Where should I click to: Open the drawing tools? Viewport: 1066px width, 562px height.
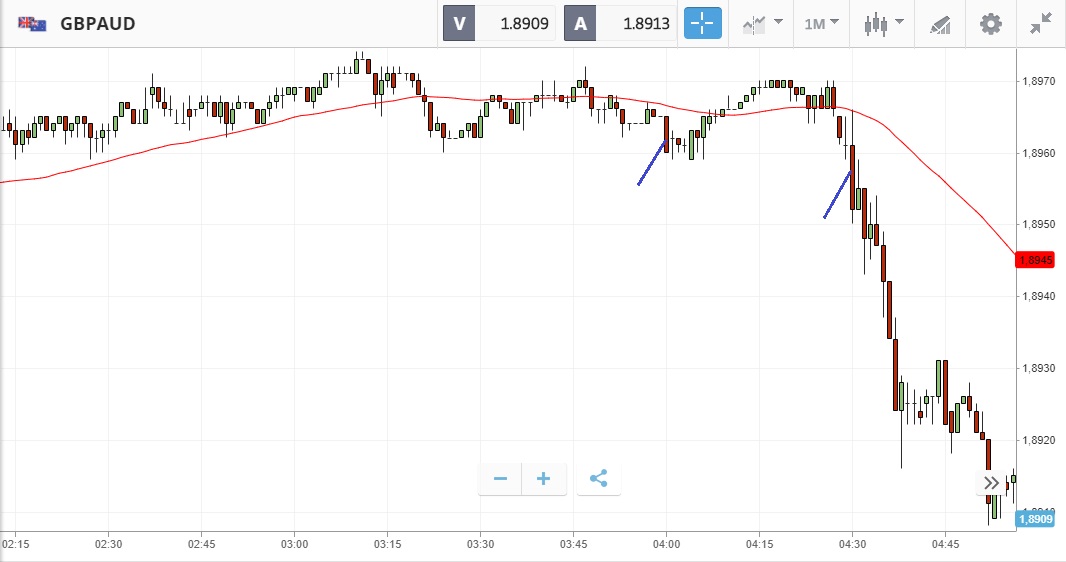[x=940, y=23]
